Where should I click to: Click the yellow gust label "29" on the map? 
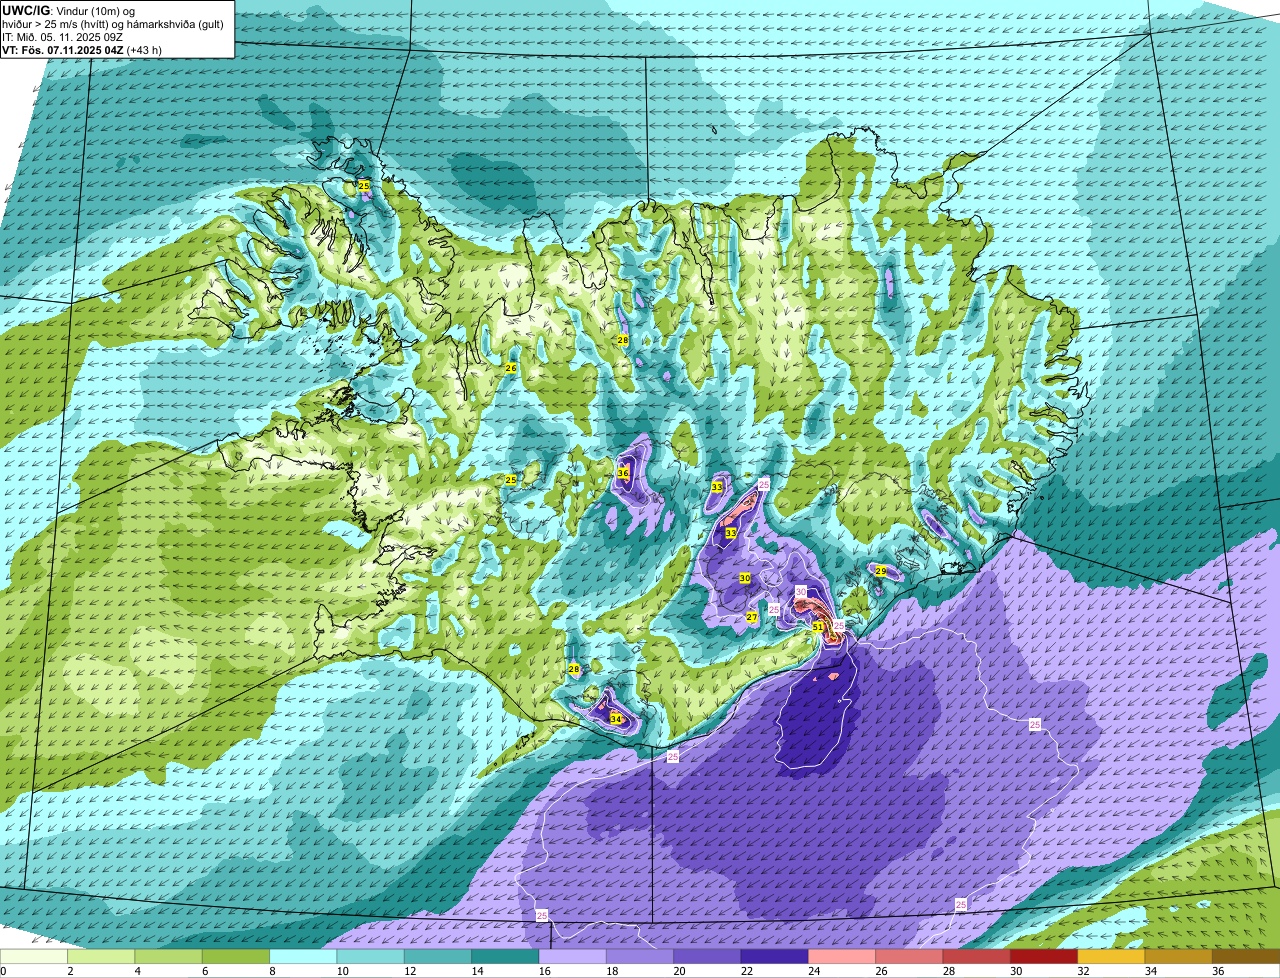pos(881,571)
